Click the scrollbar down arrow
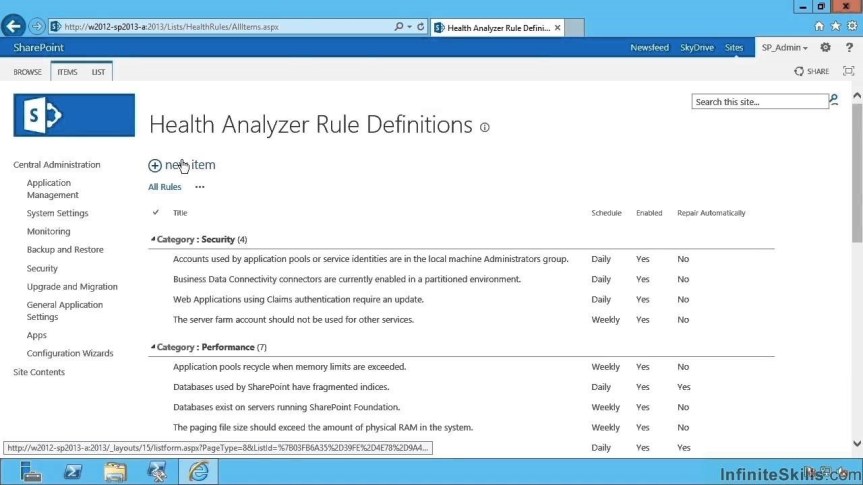 pos(857,443)
